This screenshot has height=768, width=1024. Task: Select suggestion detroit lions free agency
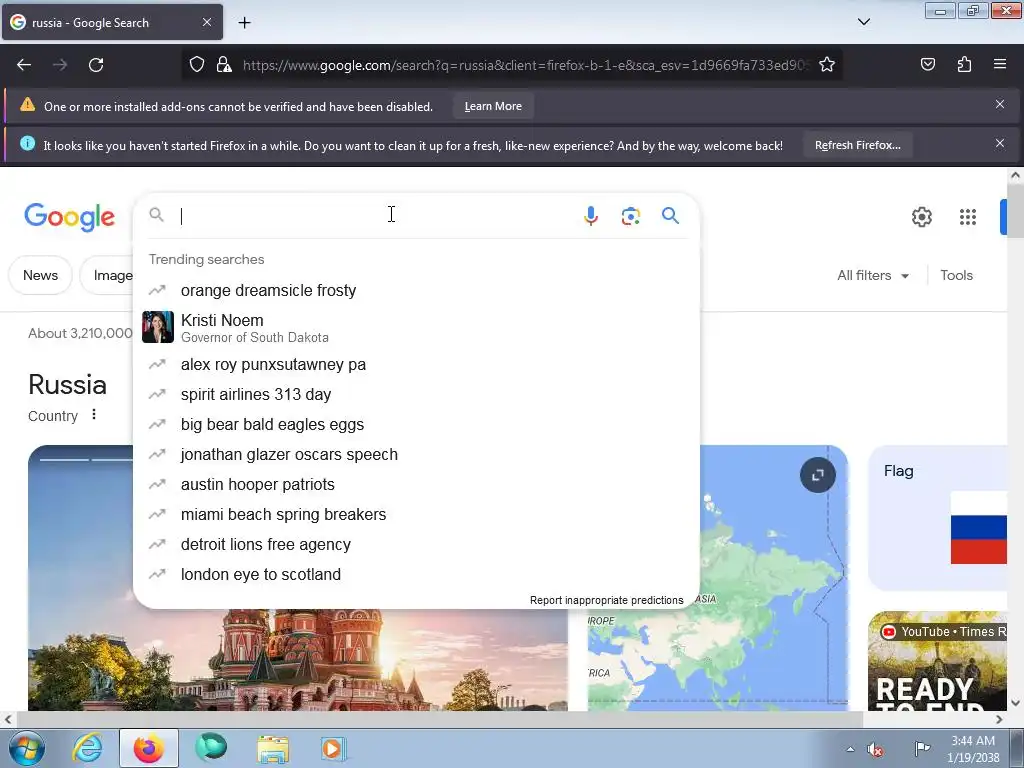[415, 545]
